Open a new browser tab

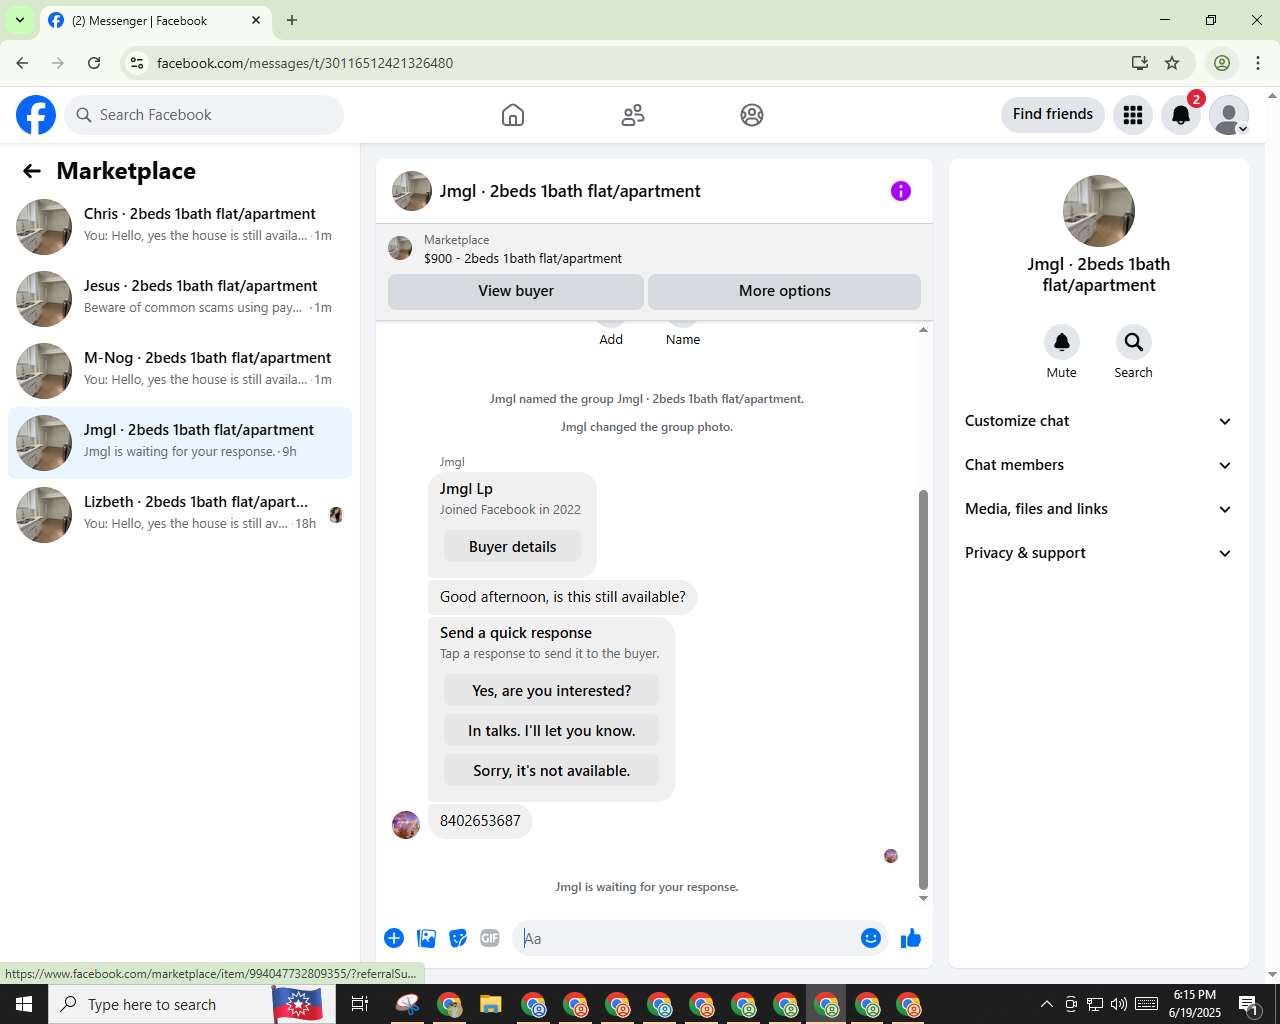tap(292, 20)
